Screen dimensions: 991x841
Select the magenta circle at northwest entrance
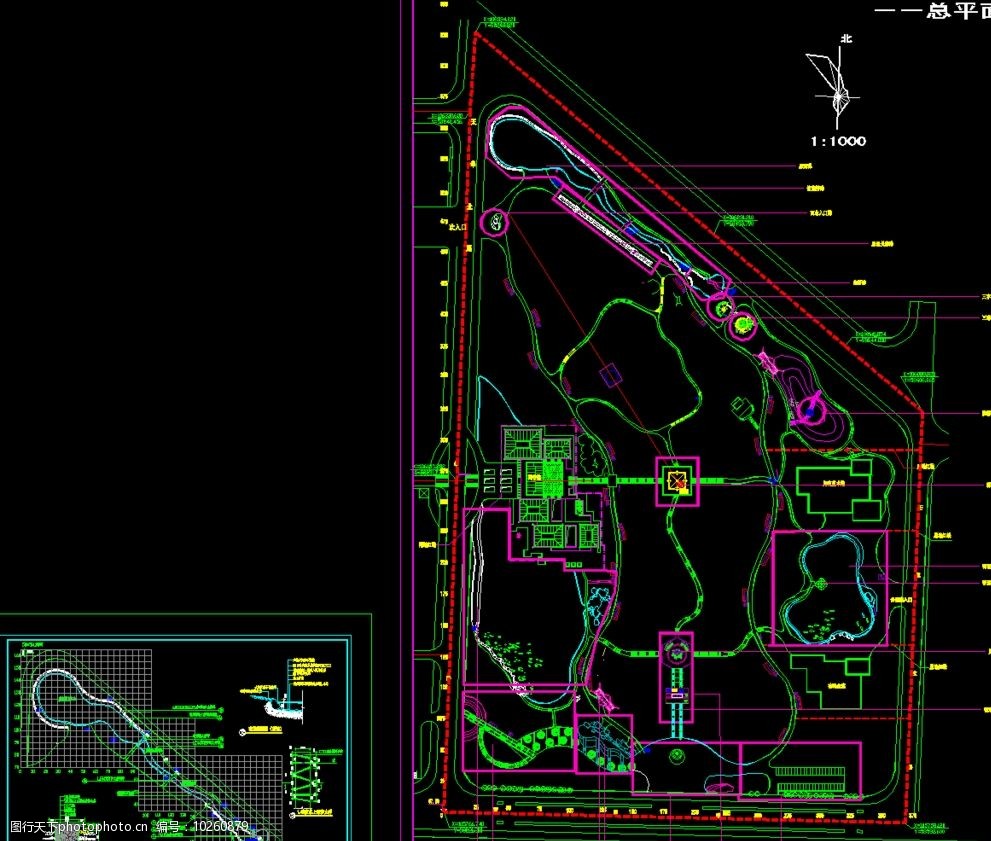click(x=494, y=222)
